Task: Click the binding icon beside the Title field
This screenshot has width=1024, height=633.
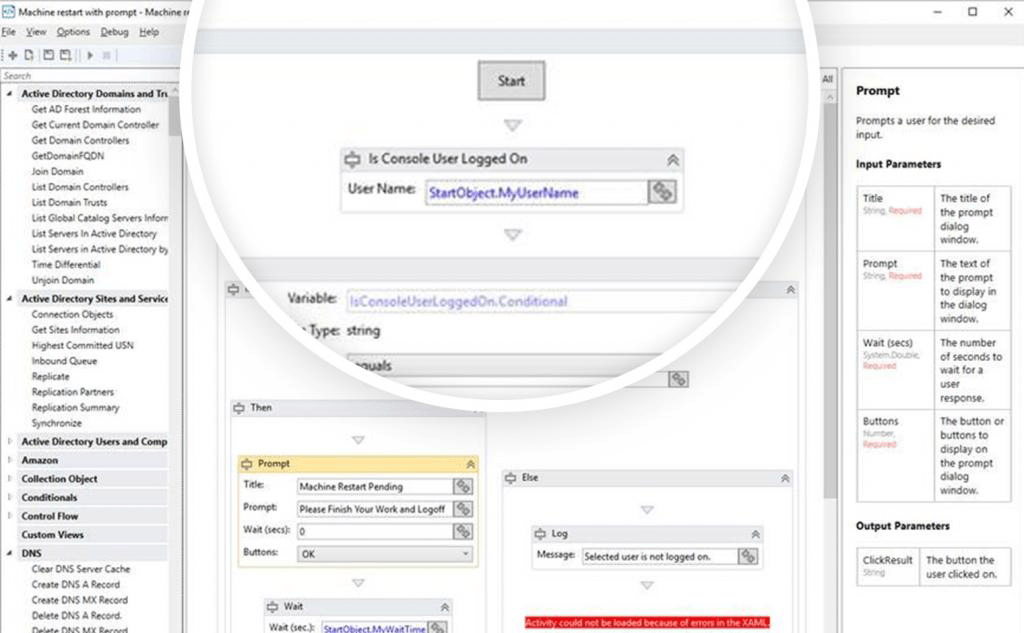Action: 463,486
